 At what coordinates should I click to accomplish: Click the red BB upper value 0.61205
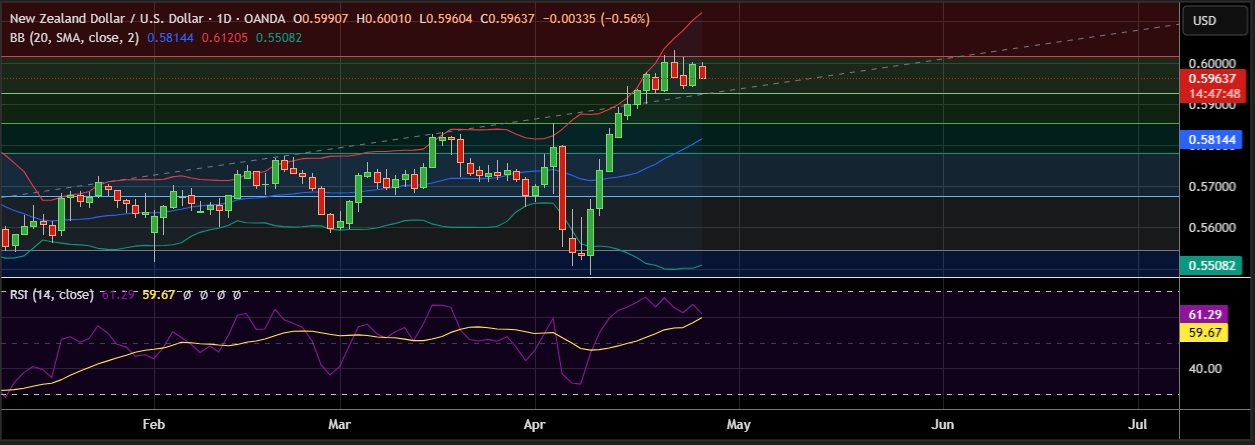tap(224, 37)
